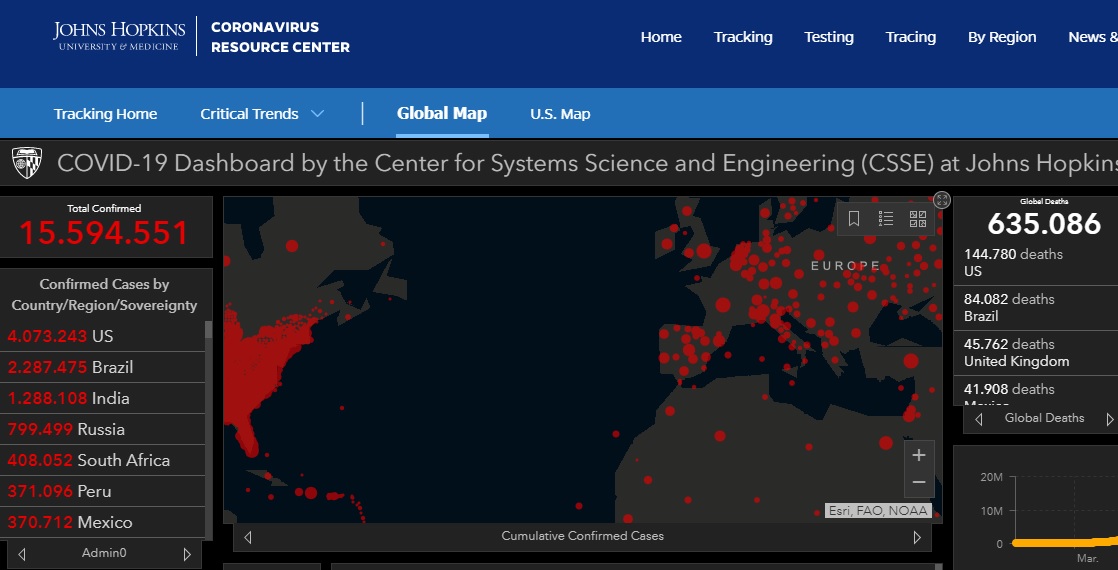Open the Tracing menu item

911,37
